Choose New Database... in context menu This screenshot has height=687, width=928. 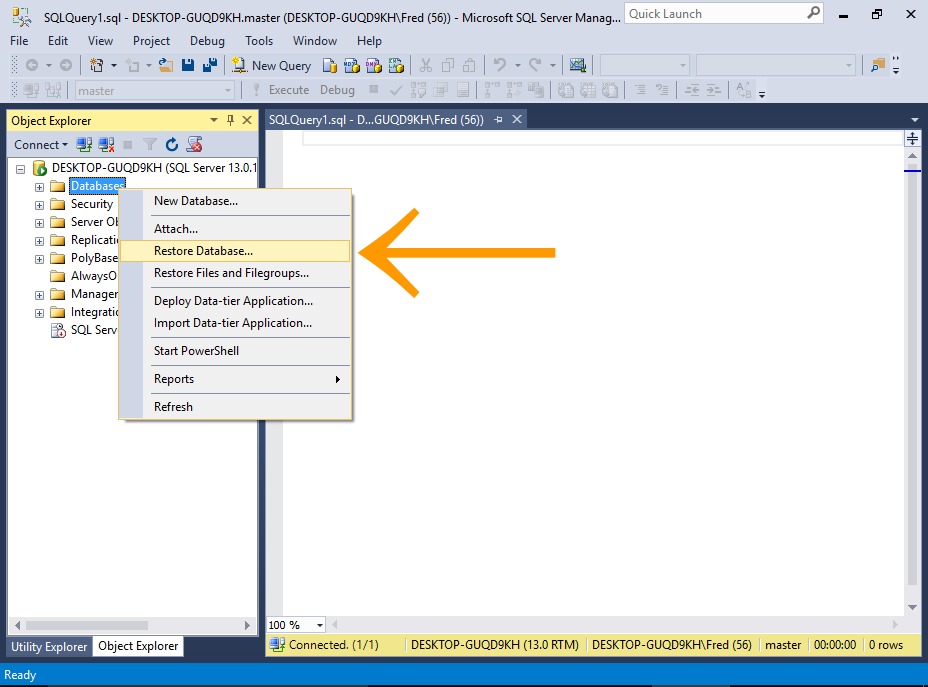(195, 201)
